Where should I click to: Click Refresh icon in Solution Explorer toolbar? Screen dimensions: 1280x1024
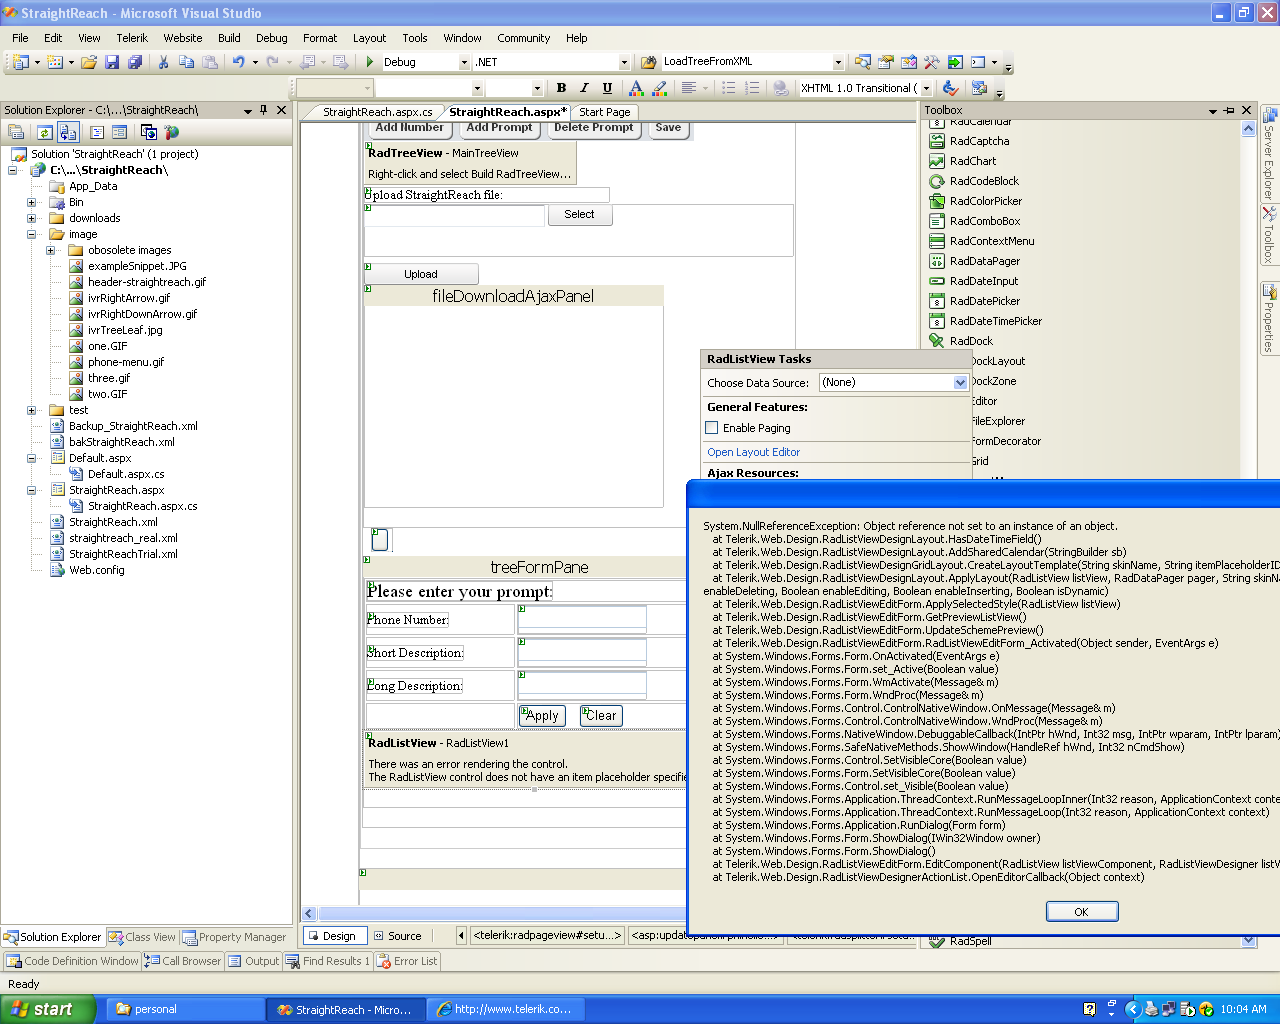coord(45,132)
